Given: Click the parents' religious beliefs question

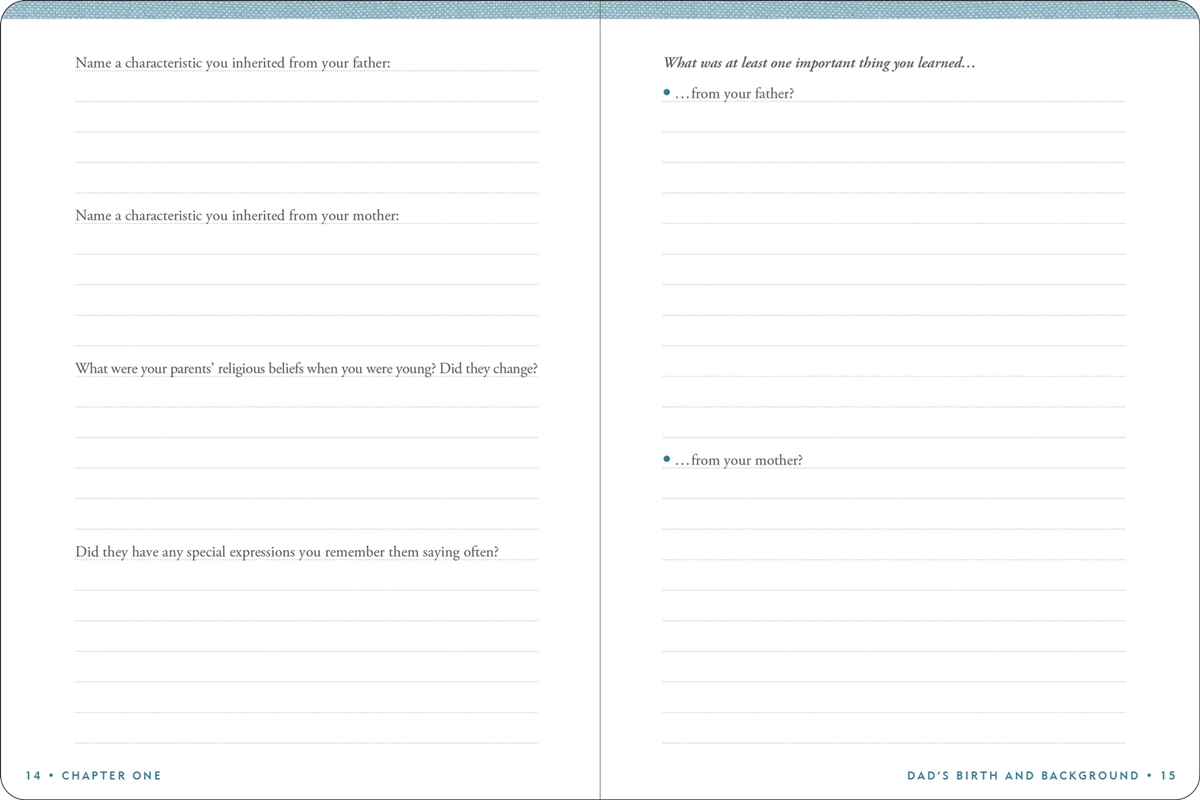Looking at the screenshot, I should pos(306,368).
